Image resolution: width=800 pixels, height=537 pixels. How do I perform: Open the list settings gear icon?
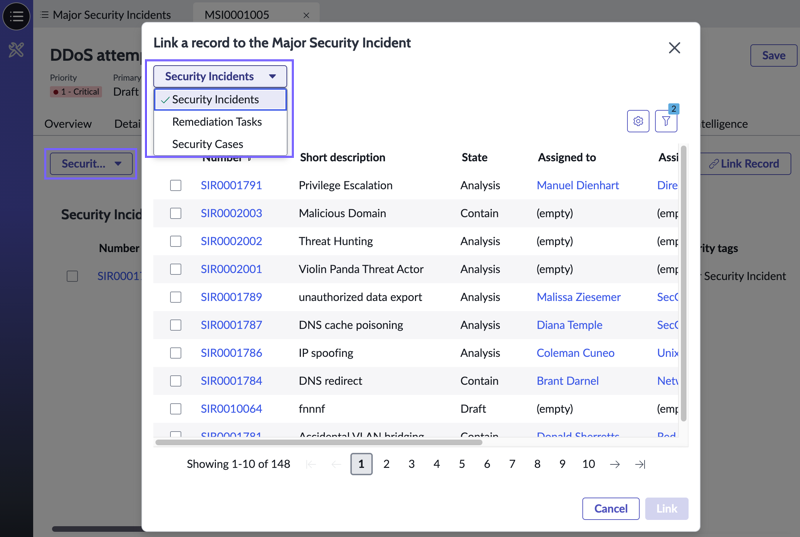pos(638,121)
